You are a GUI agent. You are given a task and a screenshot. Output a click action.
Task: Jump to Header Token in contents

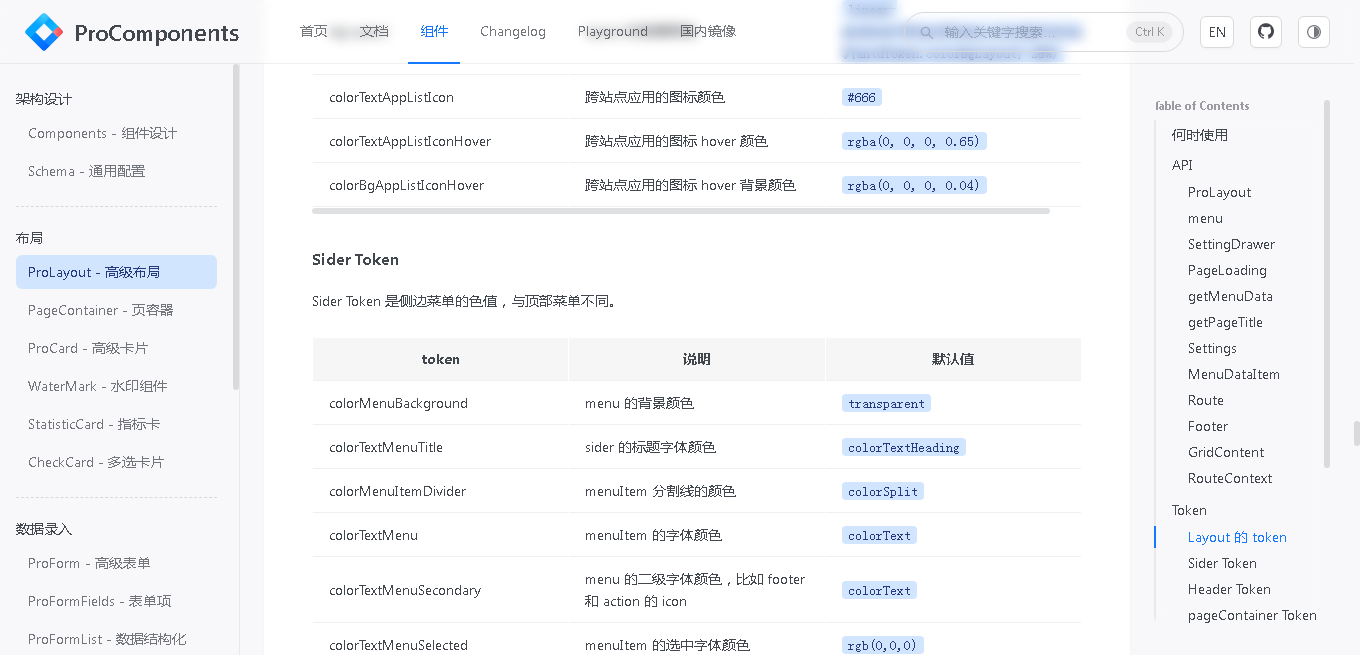[x=1229, y=589]
